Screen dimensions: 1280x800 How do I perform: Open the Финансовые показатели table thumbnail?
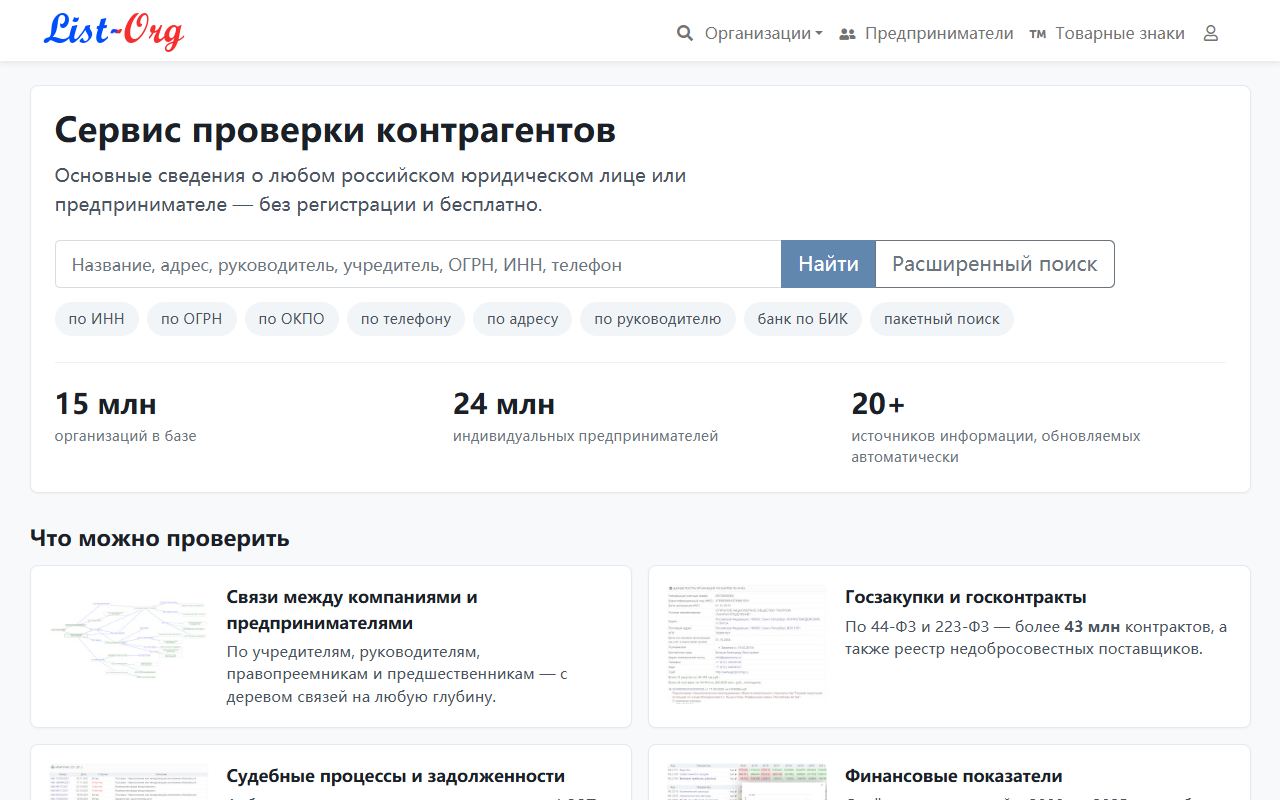(747, 782)
